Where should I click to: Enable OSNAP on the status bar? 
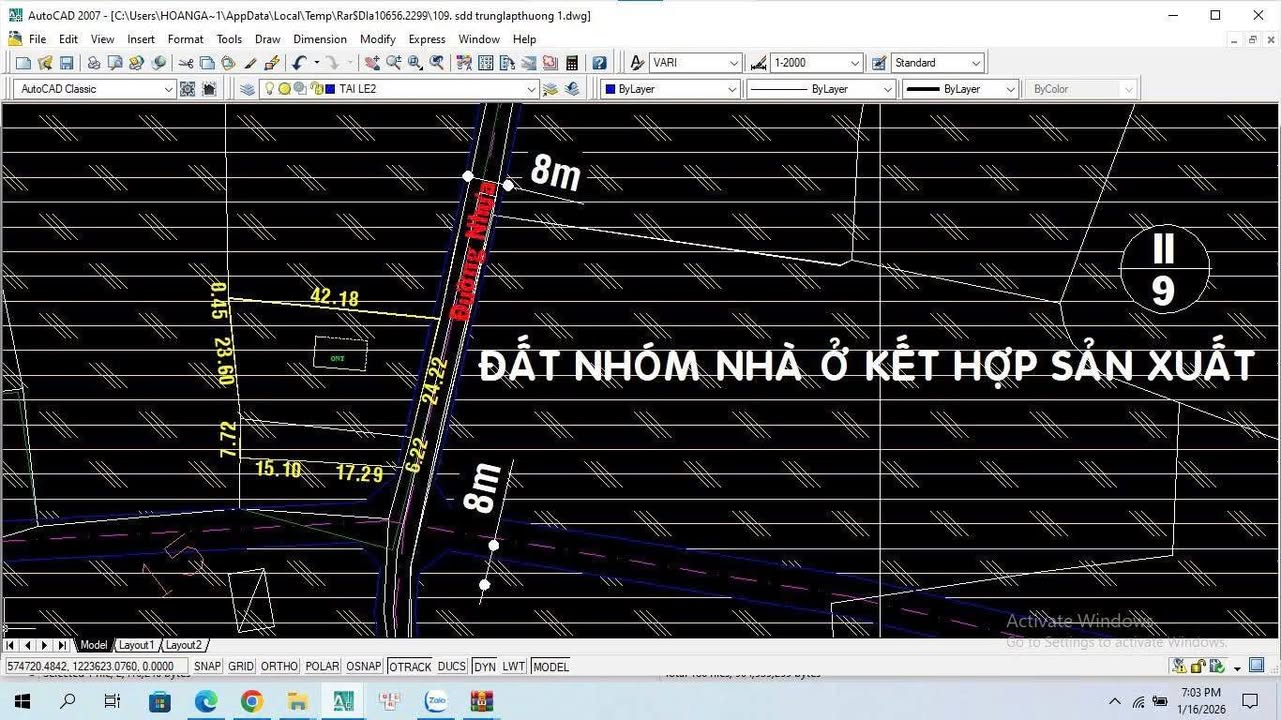363,666
